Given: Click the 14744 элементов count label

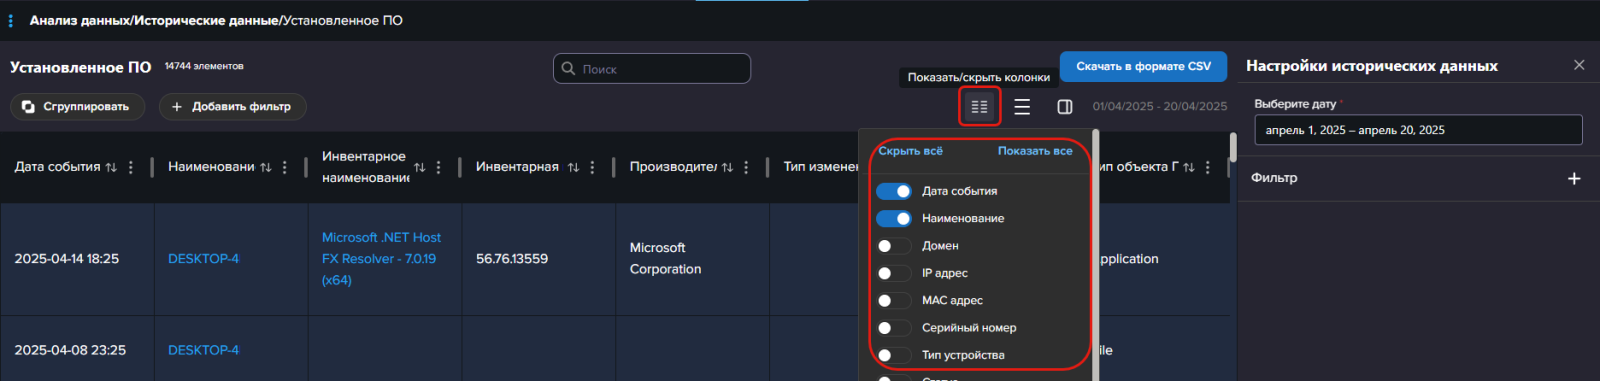Looking at the screenshot, I should 204,66.
